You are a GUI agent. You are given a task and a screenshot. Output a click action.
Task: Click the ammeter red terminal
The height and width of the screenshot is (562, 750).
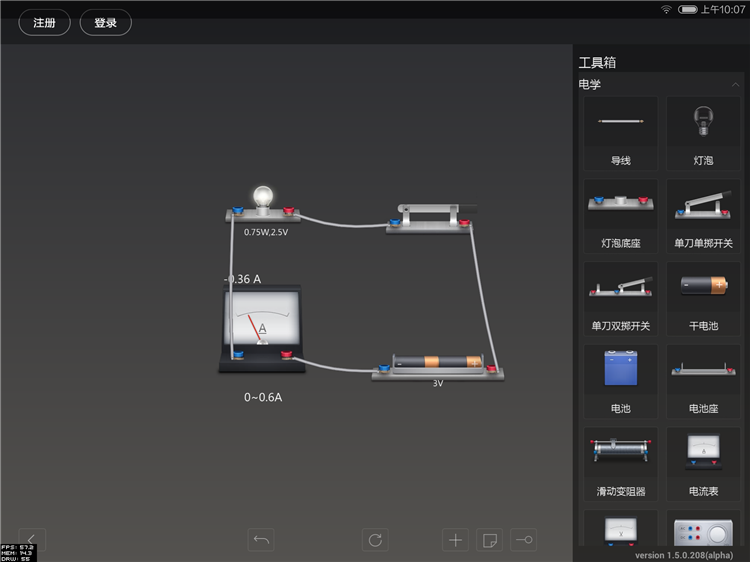pyautogui.click(x=287, y=354)
